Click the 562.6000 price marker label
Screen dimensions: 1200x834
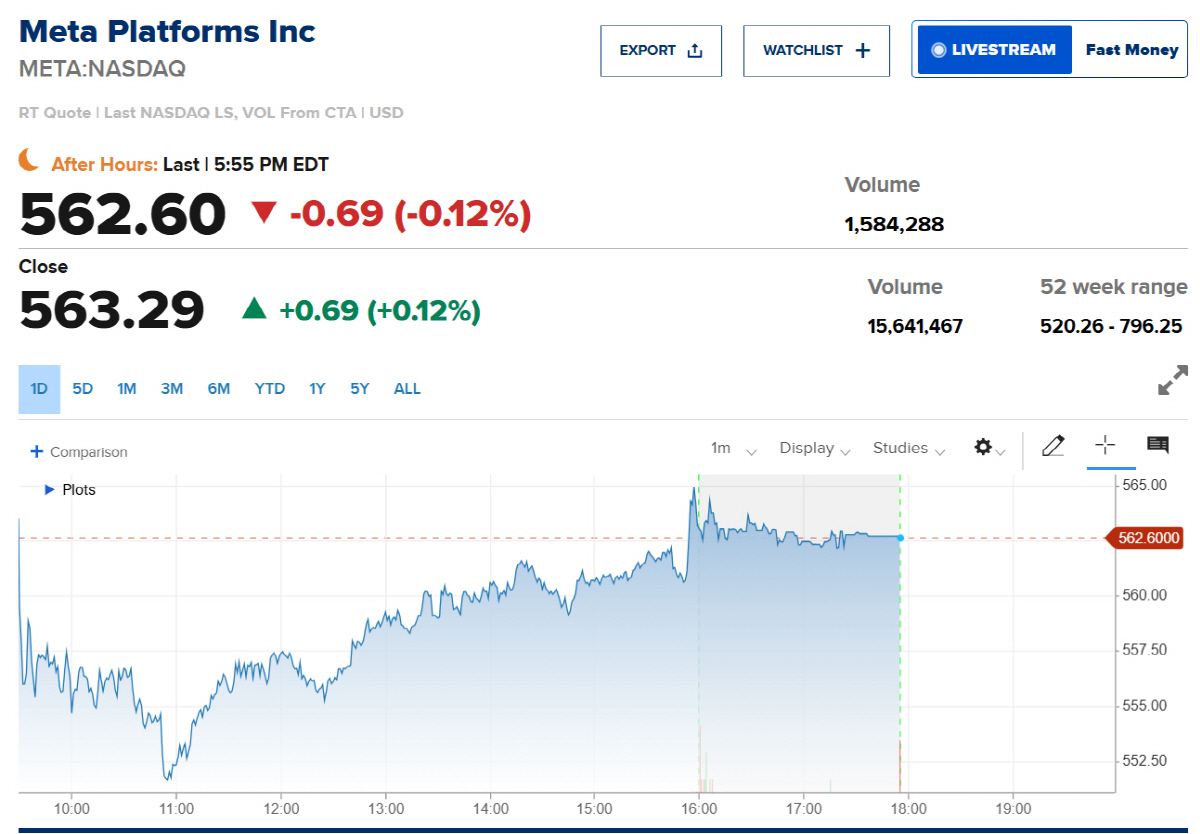click(1146, 538)
